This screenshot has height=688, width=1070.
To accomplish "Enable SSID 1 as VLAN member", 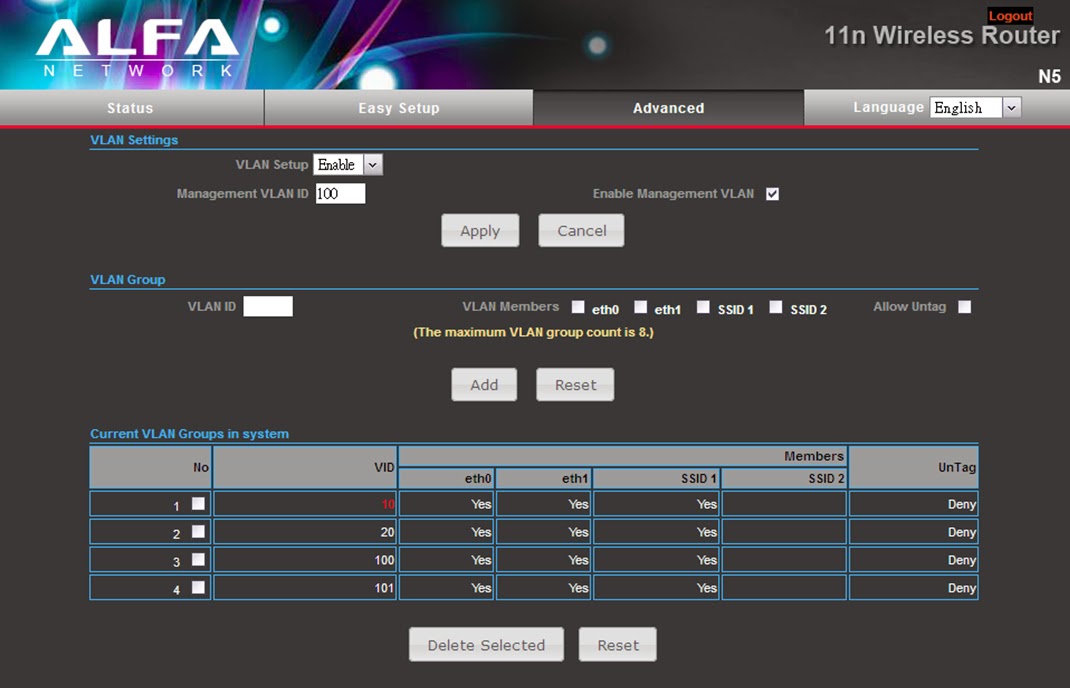I will click(x=704, y=307).
